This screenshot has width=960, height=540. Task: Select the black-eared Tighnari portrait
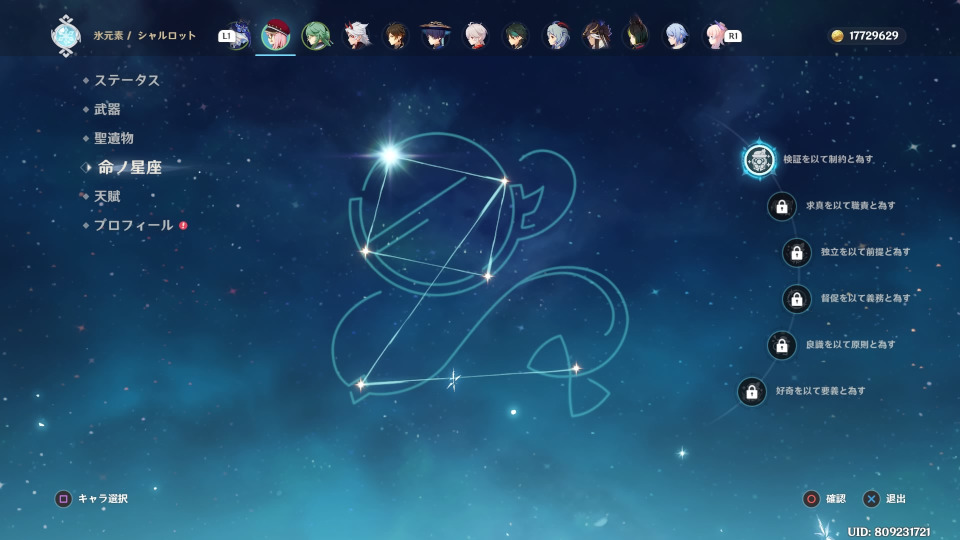click(x=636, y=34)
